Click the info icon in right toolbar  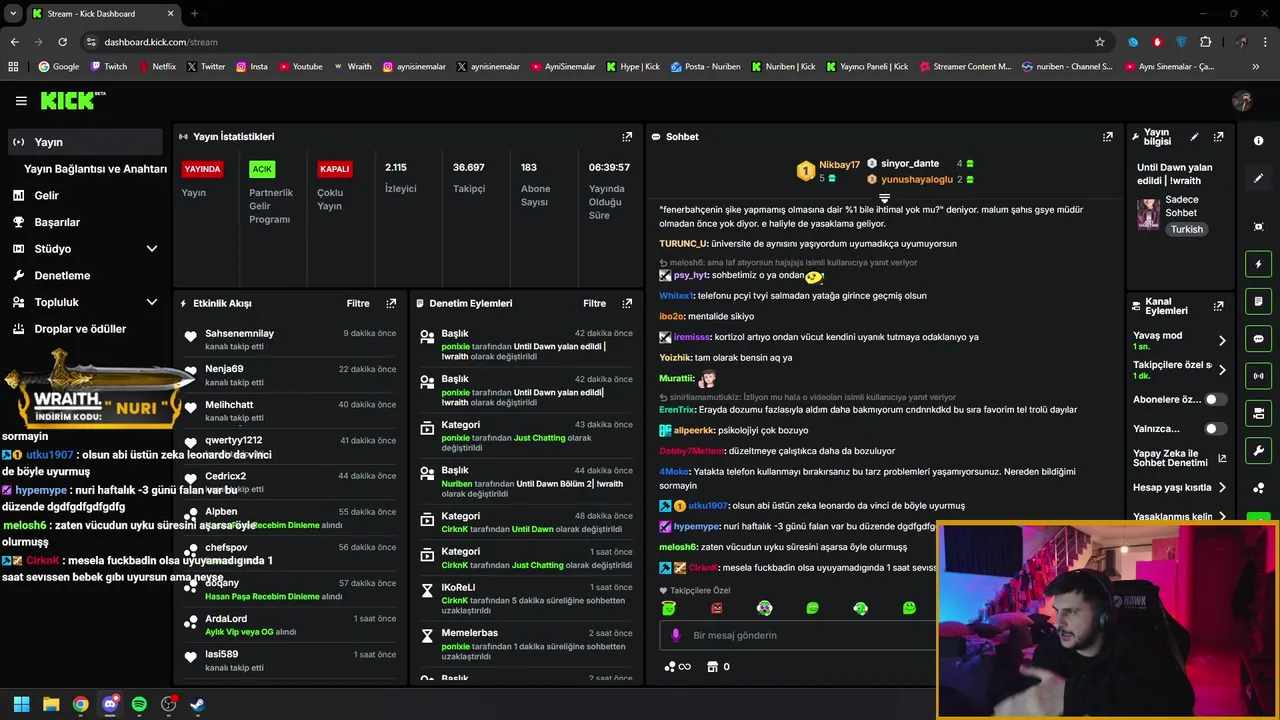pyautogui.click(x=1258, y=141)
